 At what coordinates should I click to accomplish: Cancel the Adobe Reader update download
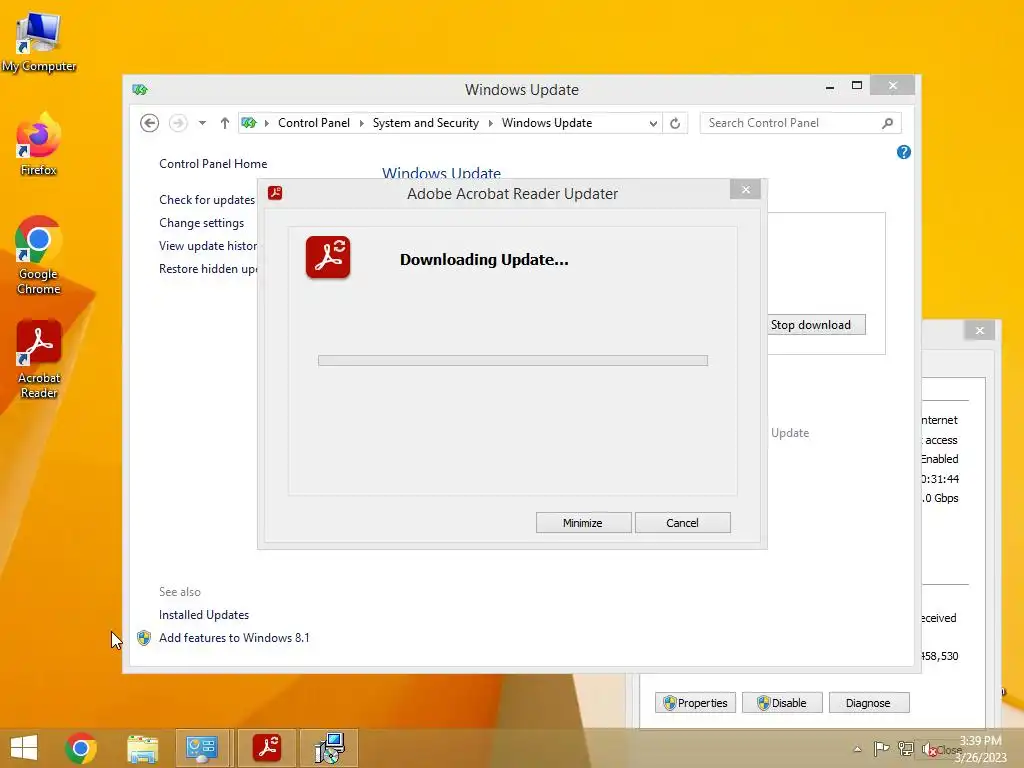click(682, 522)
